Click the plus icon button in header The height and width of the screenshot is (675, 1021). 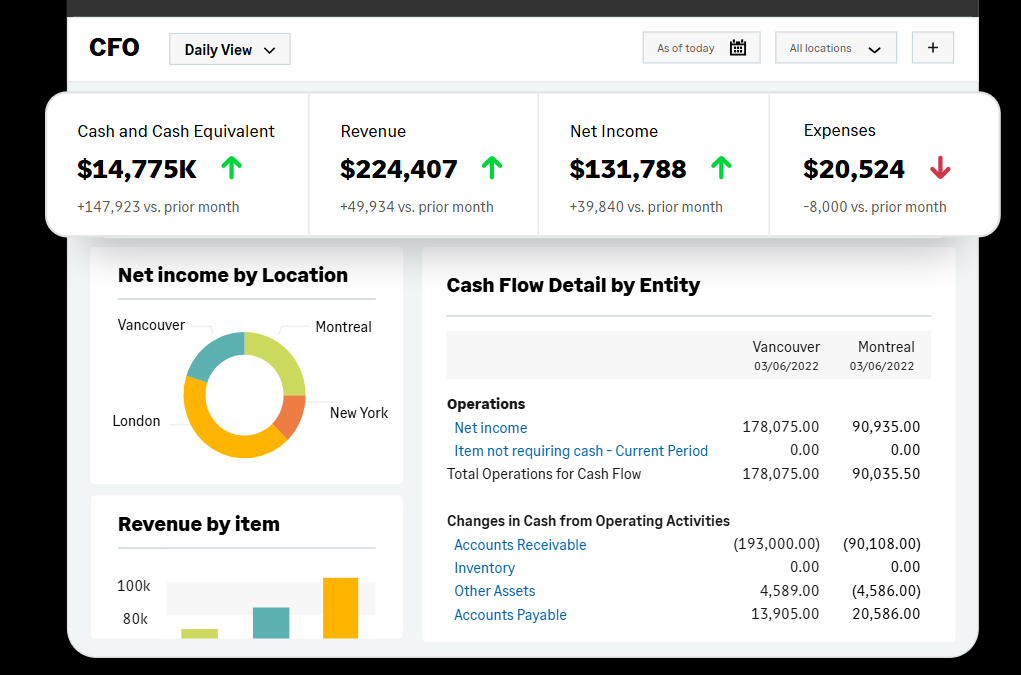click(932, 48)
